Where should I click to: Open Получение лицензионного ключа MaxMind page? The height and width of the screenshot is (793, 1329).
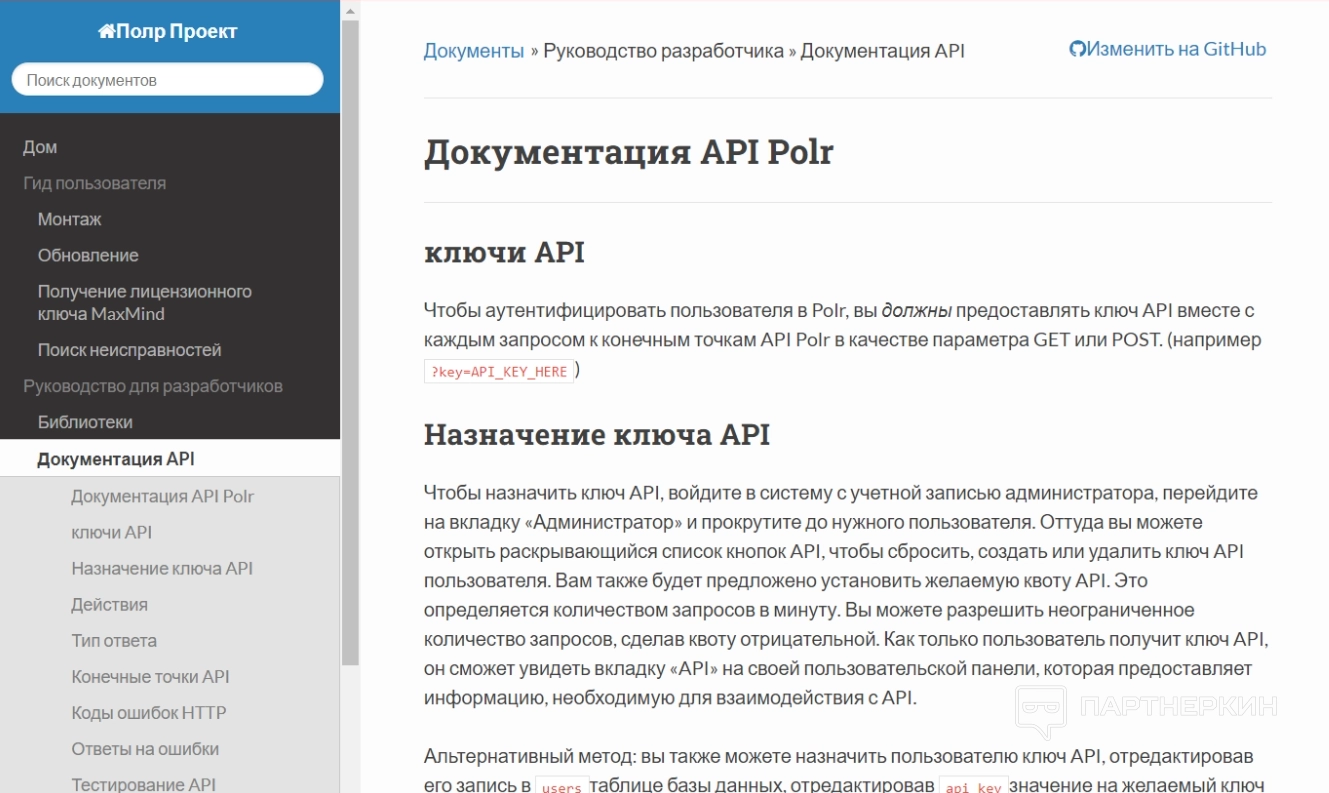[x=145, y=302]
